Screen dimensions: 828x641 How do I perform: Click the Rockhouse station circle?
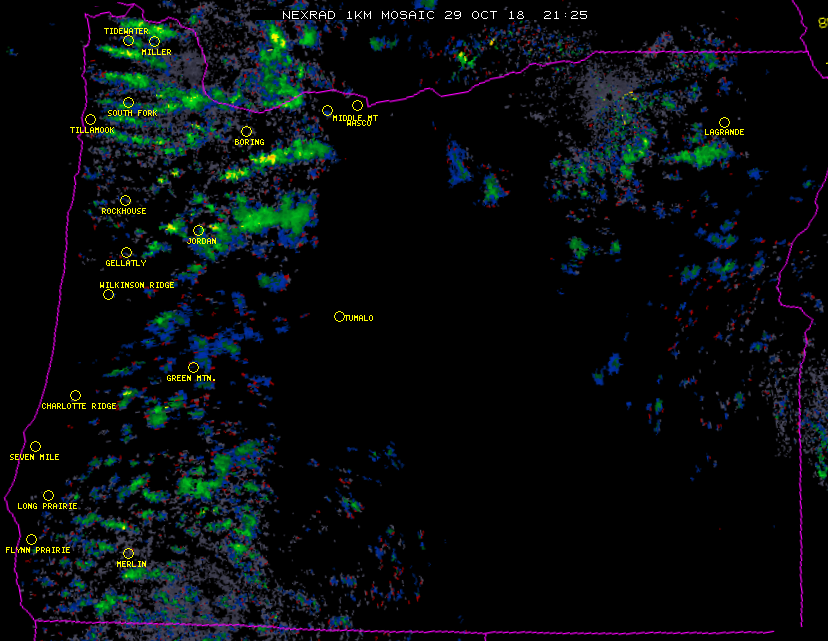point(125,201)
